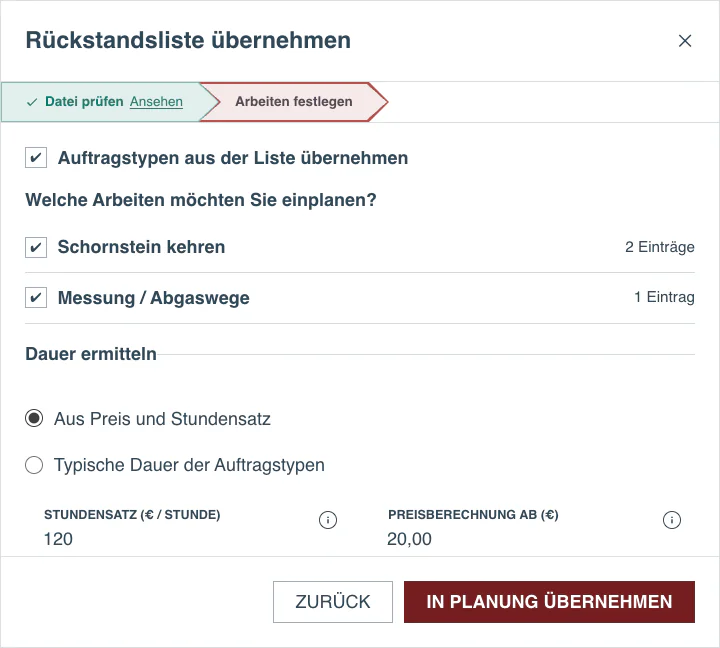Click the Stundensatz (€ / Stunde) label
720x648 pixels.
click(x=132, y=515)
